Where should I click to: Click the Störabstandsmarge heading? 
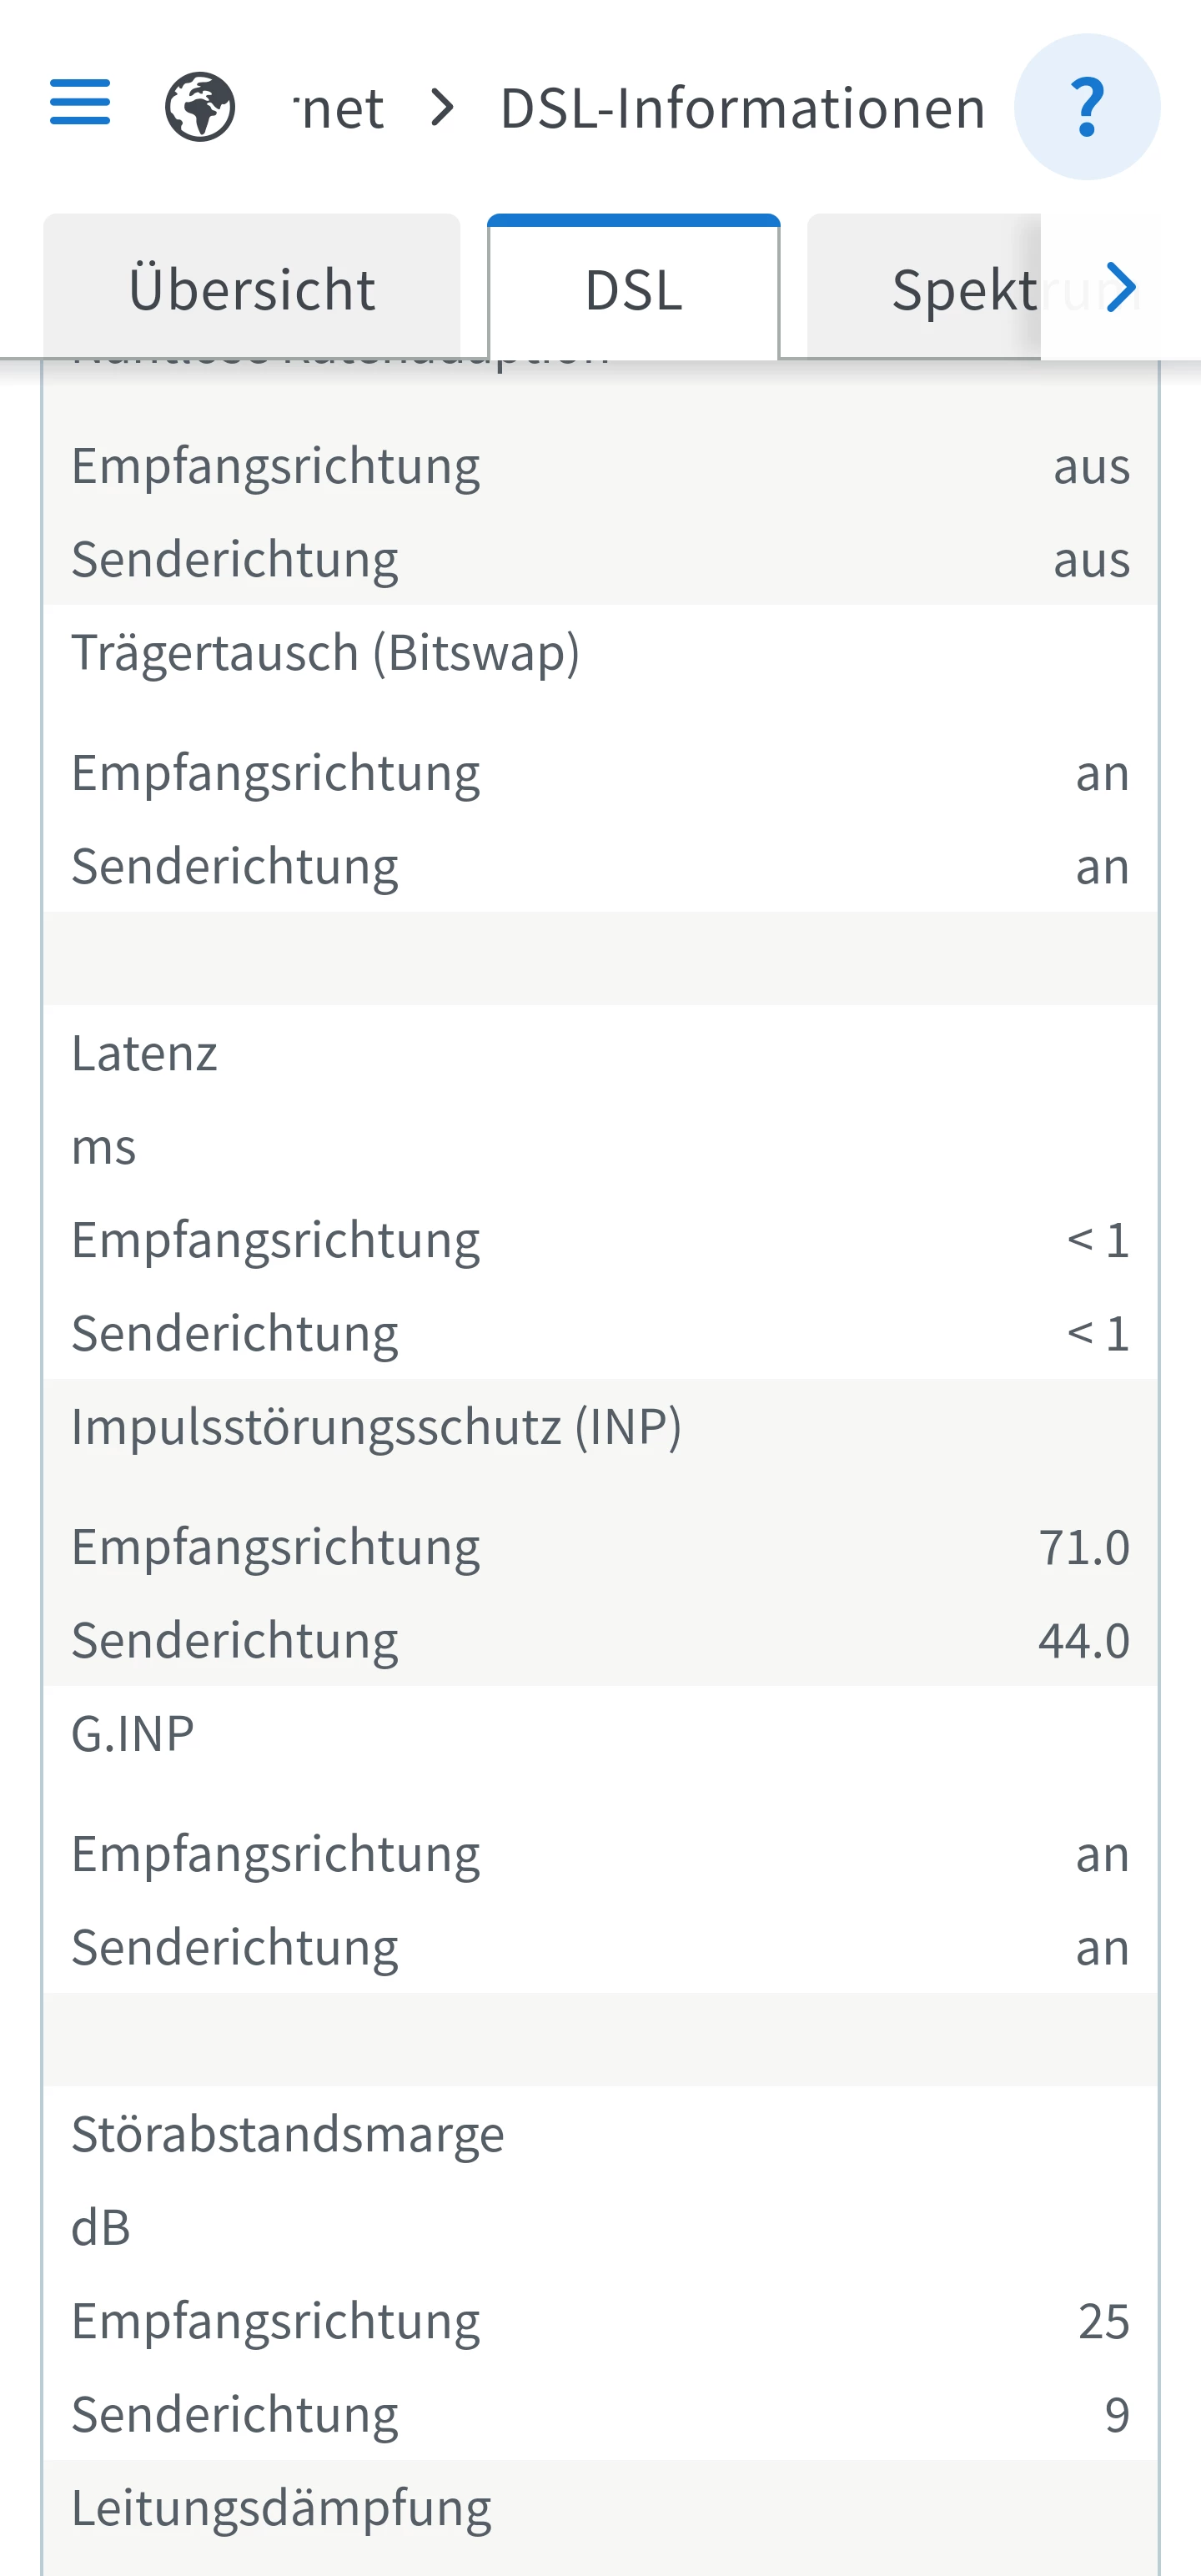point(288,2134)
